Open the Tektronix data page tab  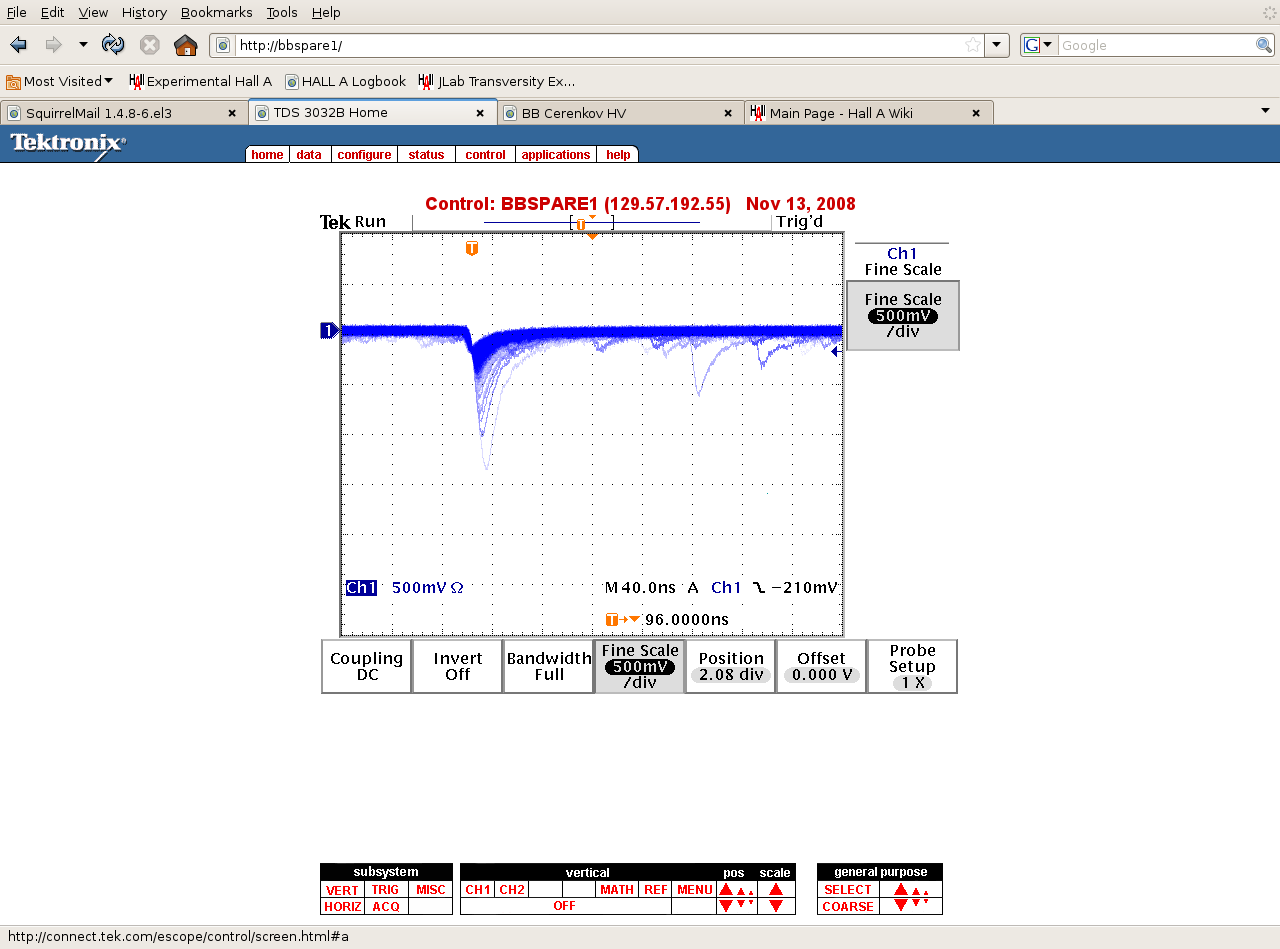(x=309, y=155)
